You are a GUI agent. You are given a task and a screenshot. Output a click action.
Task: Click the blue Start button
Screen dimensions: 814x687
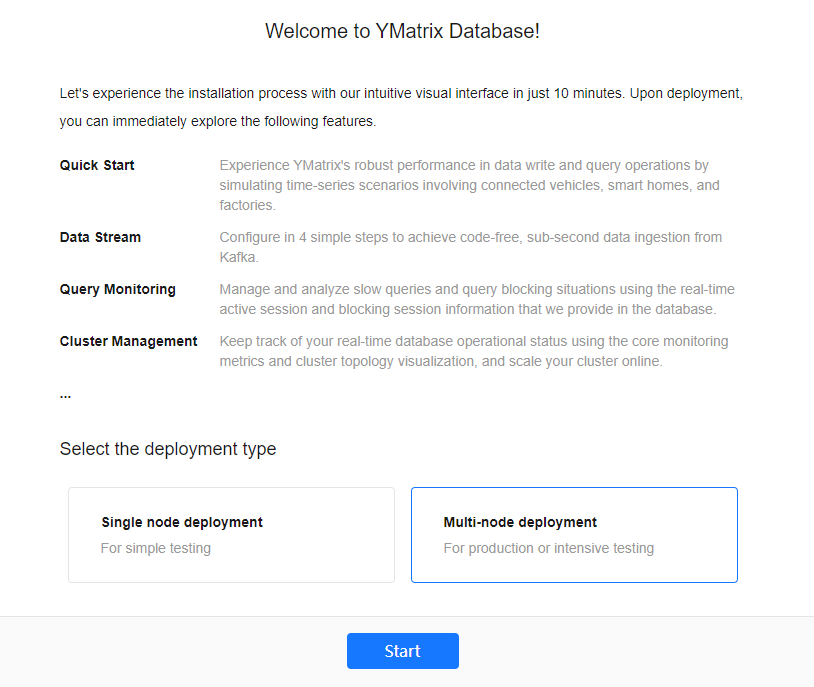402,651
